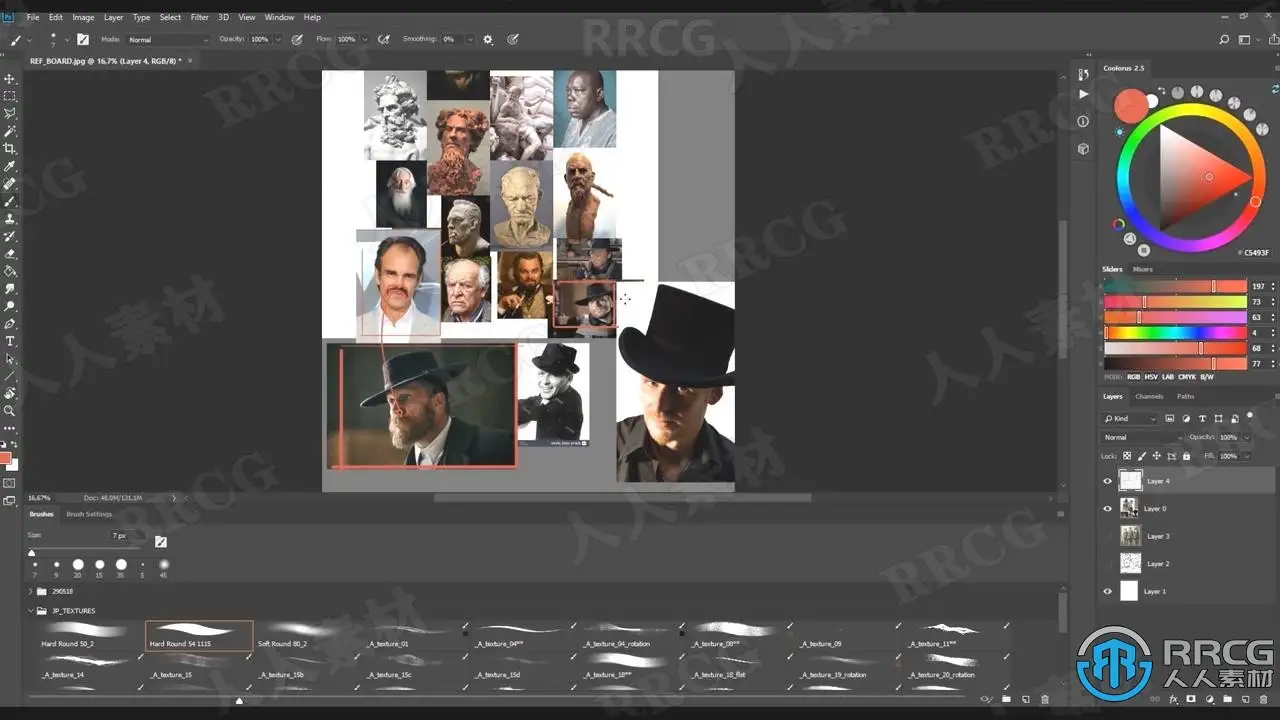The width and height of the screenshot is (1280, 720).
Task: Delete the selected layer
Action: tap(1263, 699)
